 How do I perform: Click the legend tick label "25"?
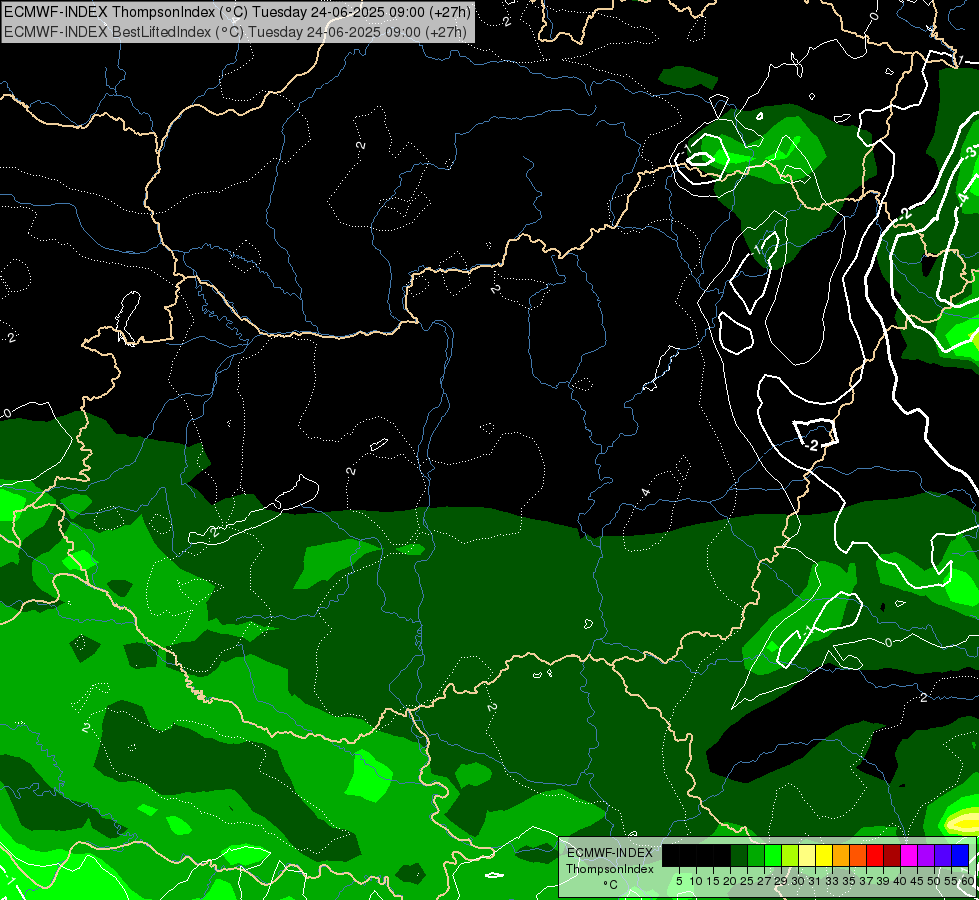pyautogui.click(x=747, y=881)
